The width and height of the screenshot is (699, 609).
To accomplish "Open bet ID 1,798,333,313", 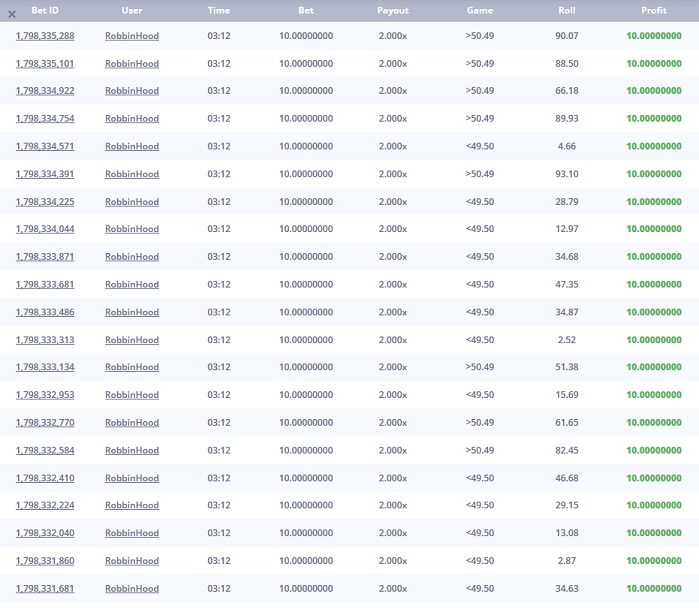I will click(x=45, y=340).
